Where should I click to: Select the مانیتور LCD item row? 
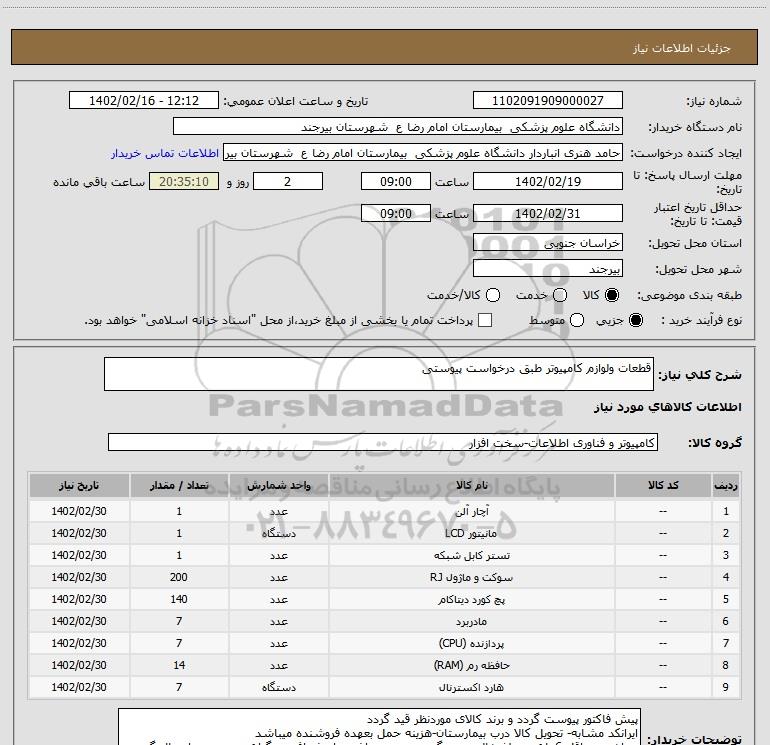(x=385, y=533)
